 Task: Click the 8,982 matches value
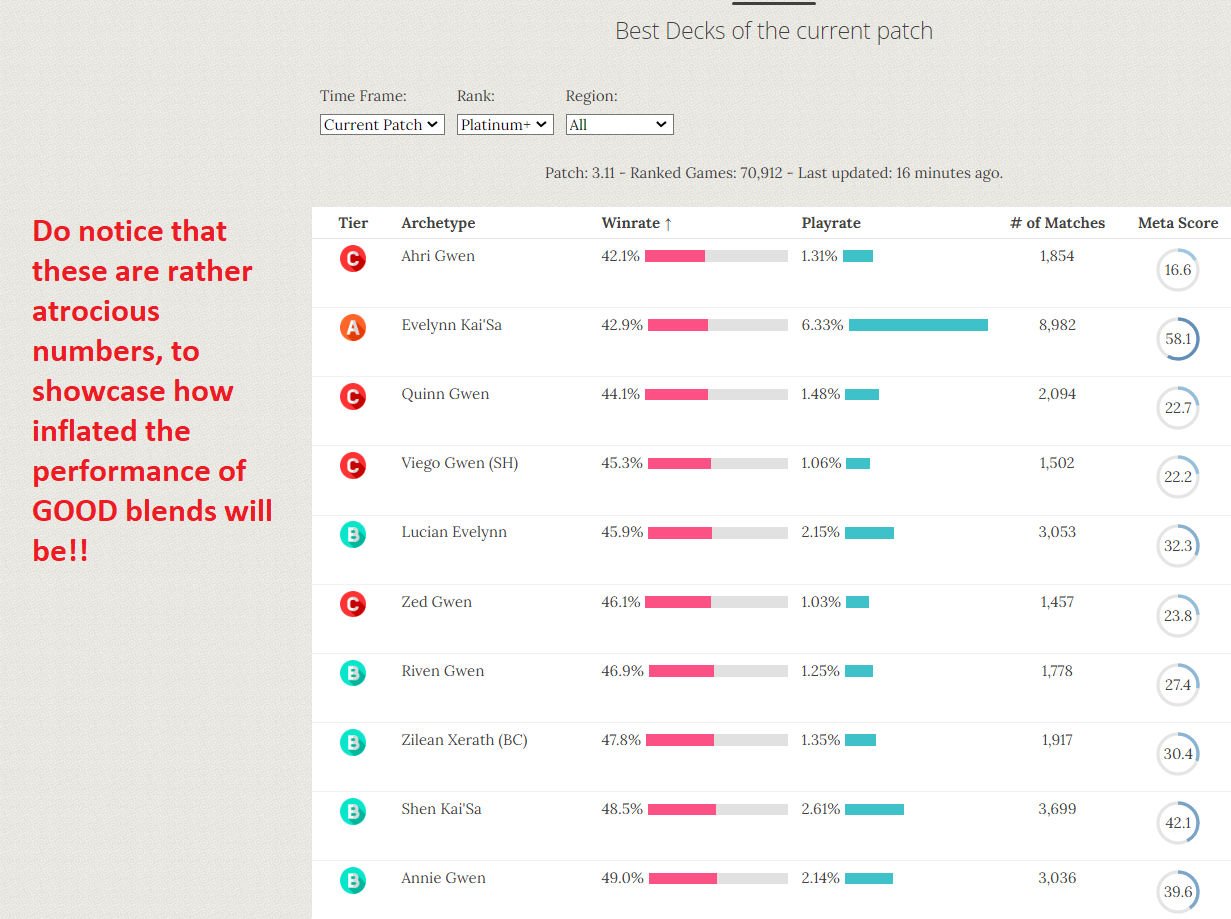(1057, 325)
